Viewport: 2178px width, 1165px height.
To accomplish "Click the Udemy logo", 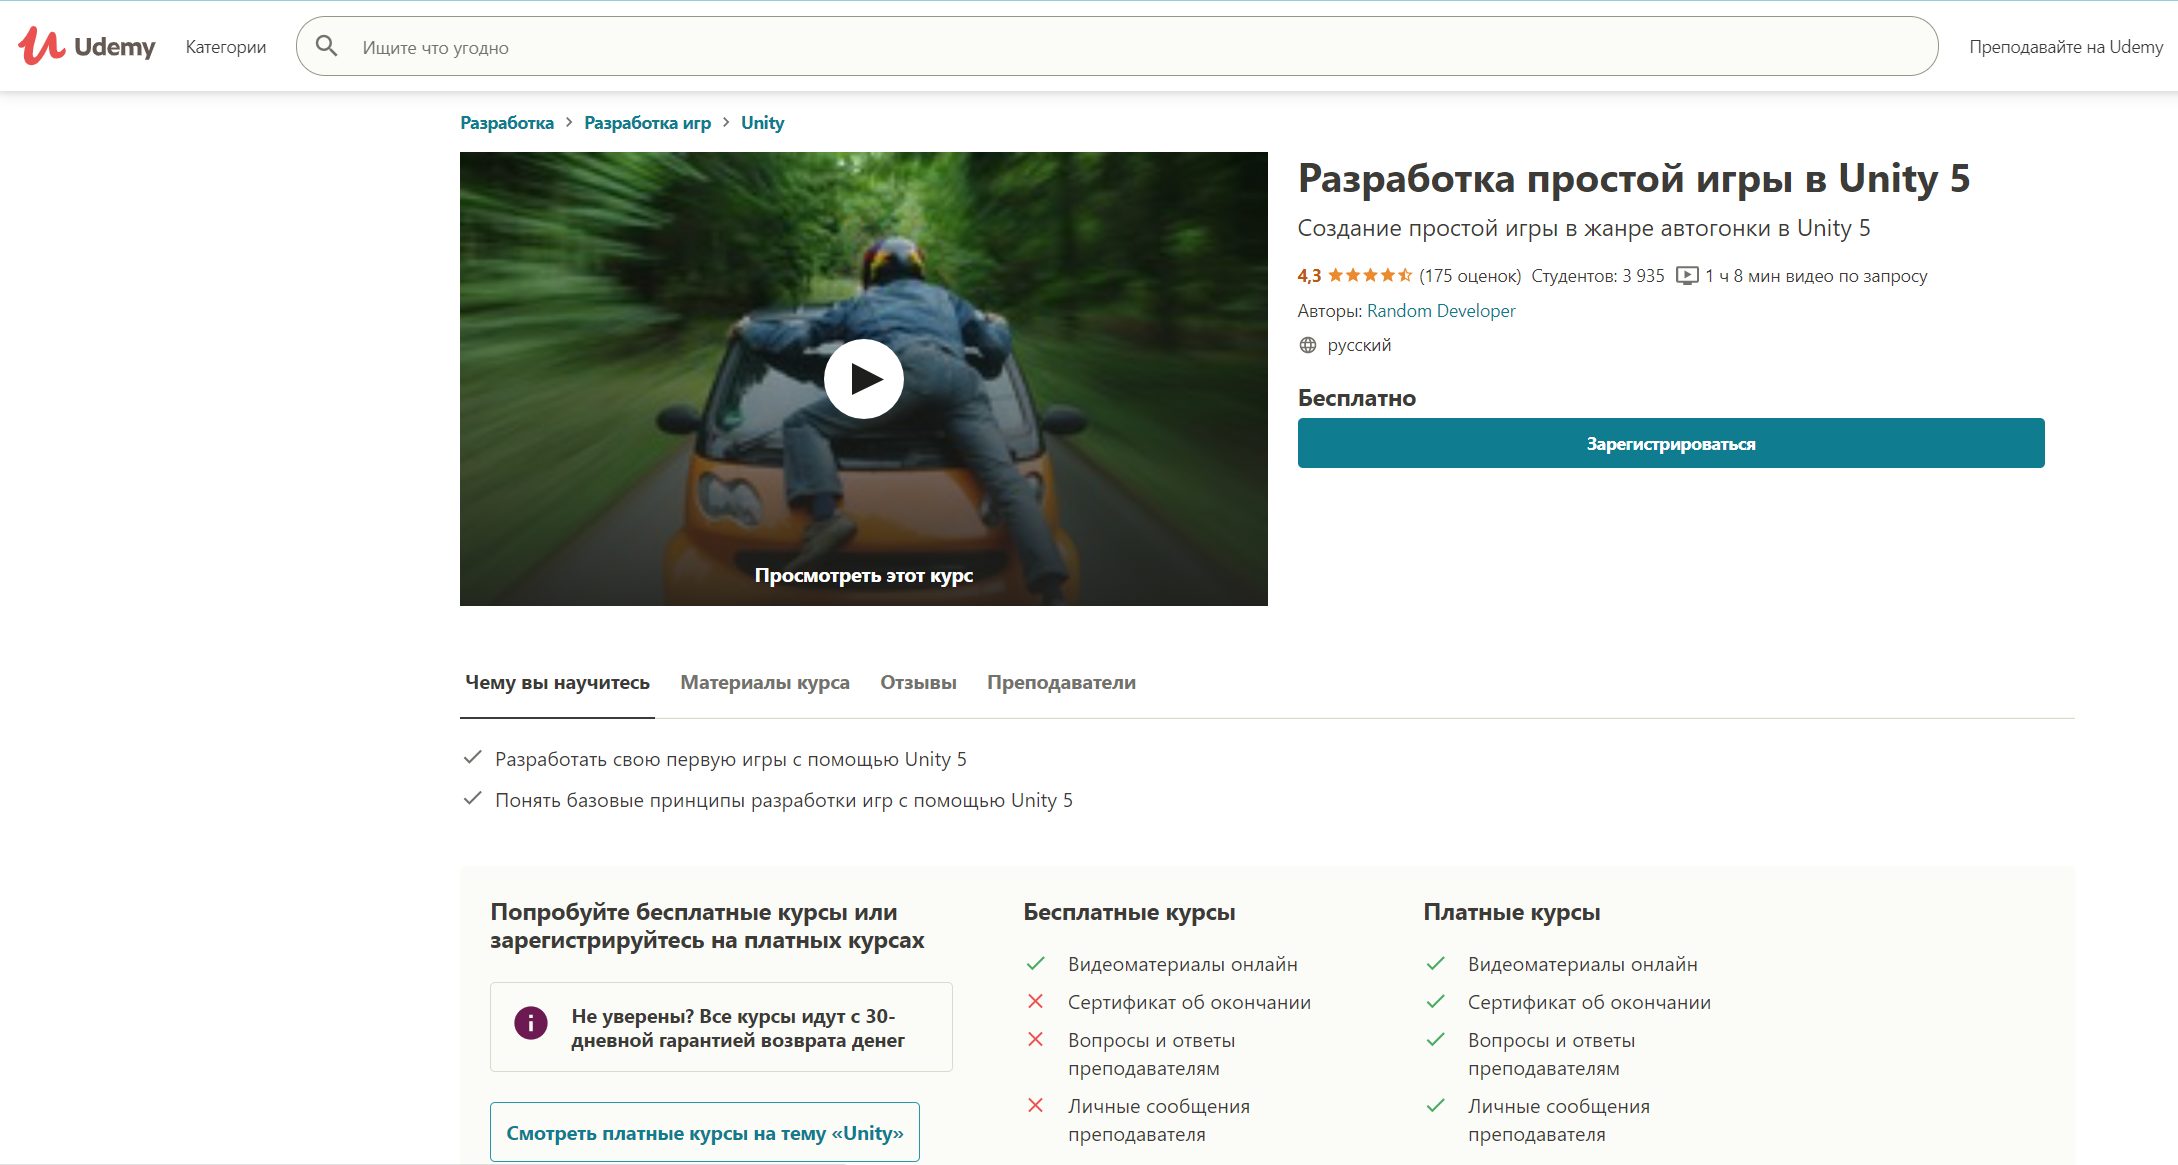I will [87, 46].
